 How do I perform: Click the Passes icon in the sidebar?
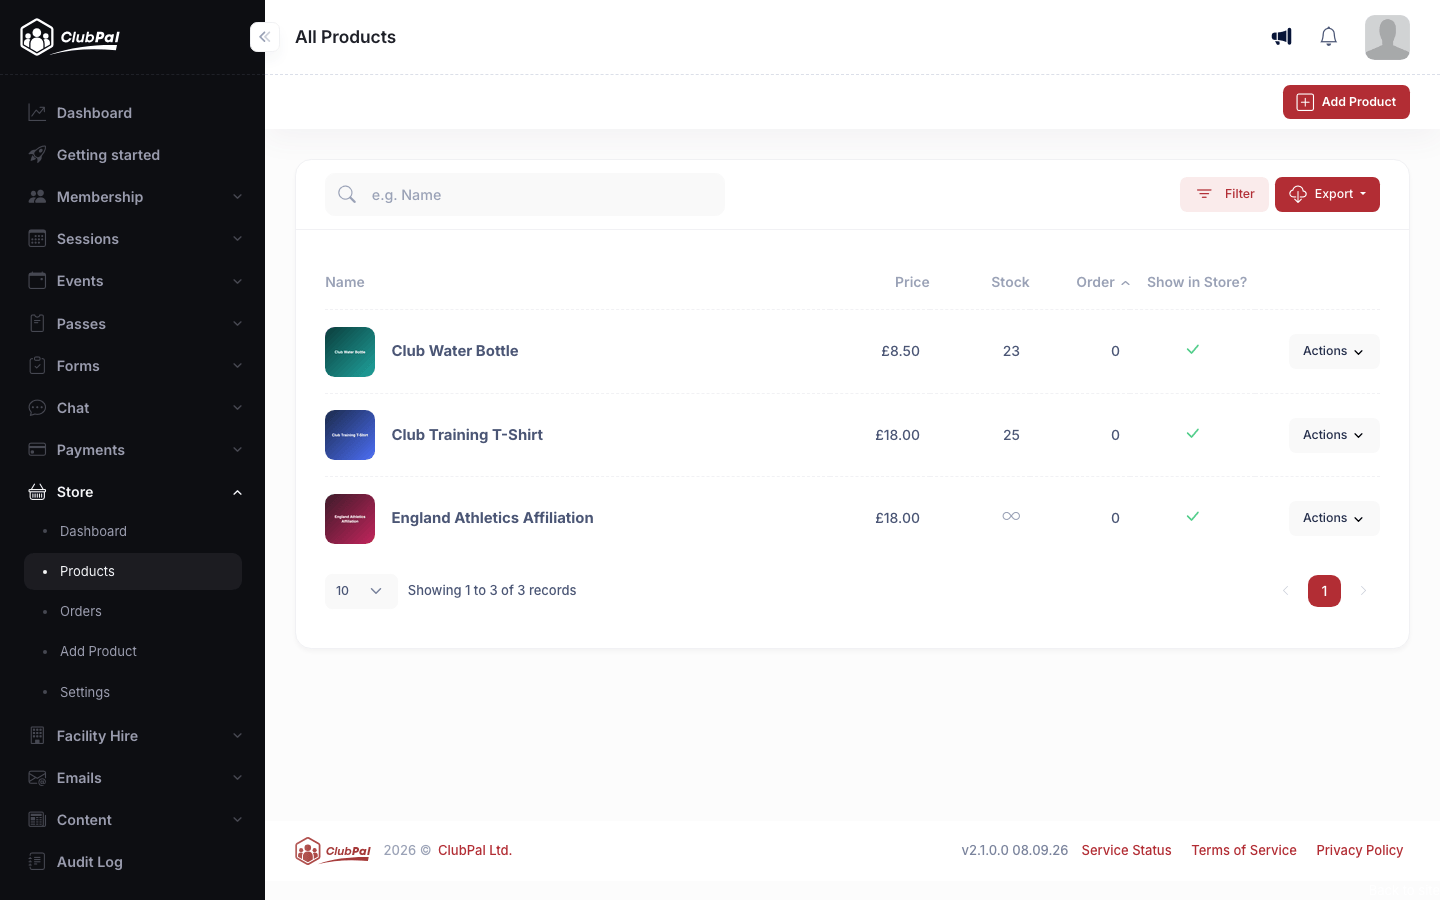[37, 324]
